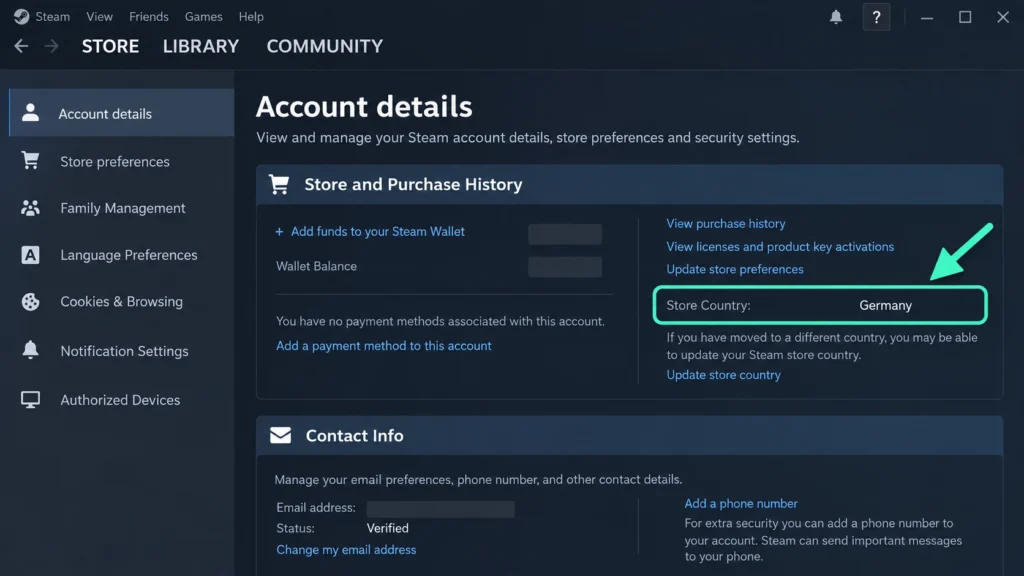Open the View menu

pyautogui.click(x=99, y=16)
